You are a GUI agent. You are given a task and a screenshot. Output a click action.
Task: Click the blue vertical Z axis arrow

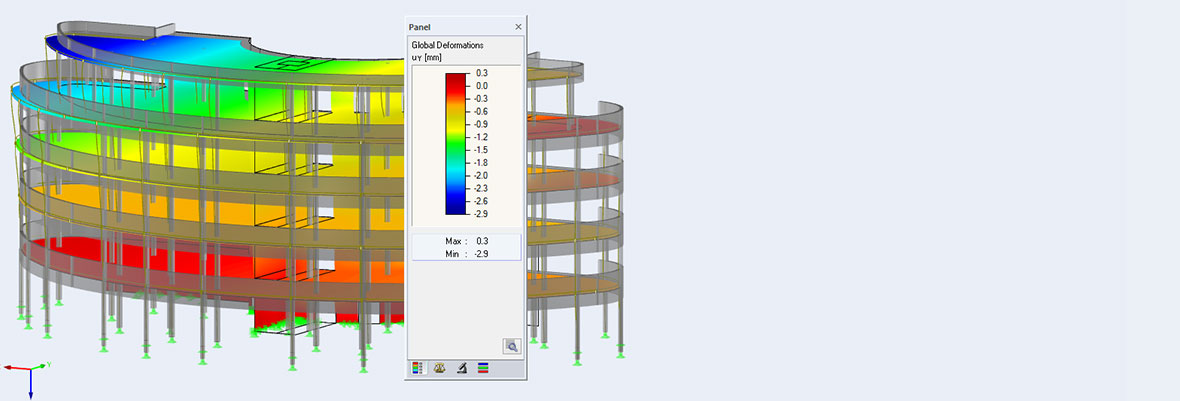point(30,386)
